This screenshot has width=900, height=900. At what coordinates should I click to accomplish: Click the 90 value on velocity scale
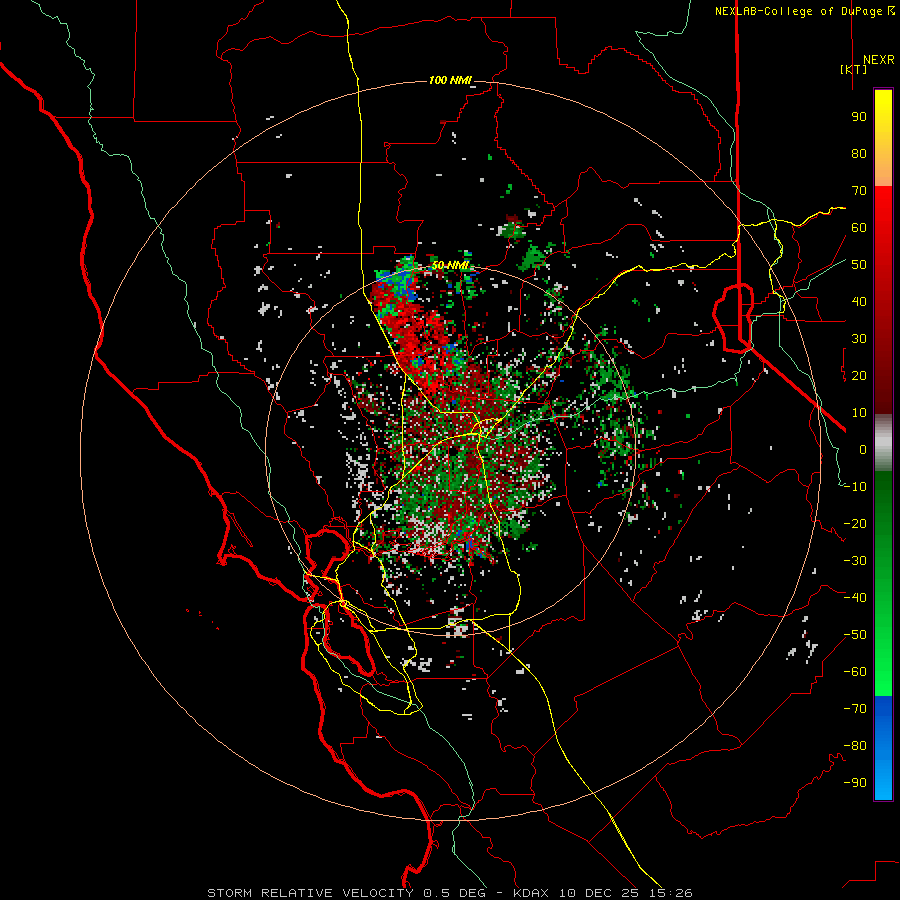[x=859, y=117]
